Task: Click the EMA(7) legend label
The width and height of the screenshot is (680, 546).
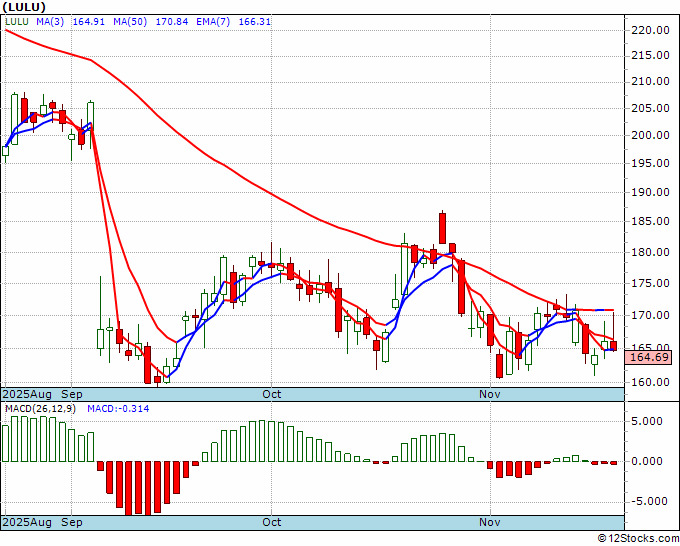Action: (213, 21)
